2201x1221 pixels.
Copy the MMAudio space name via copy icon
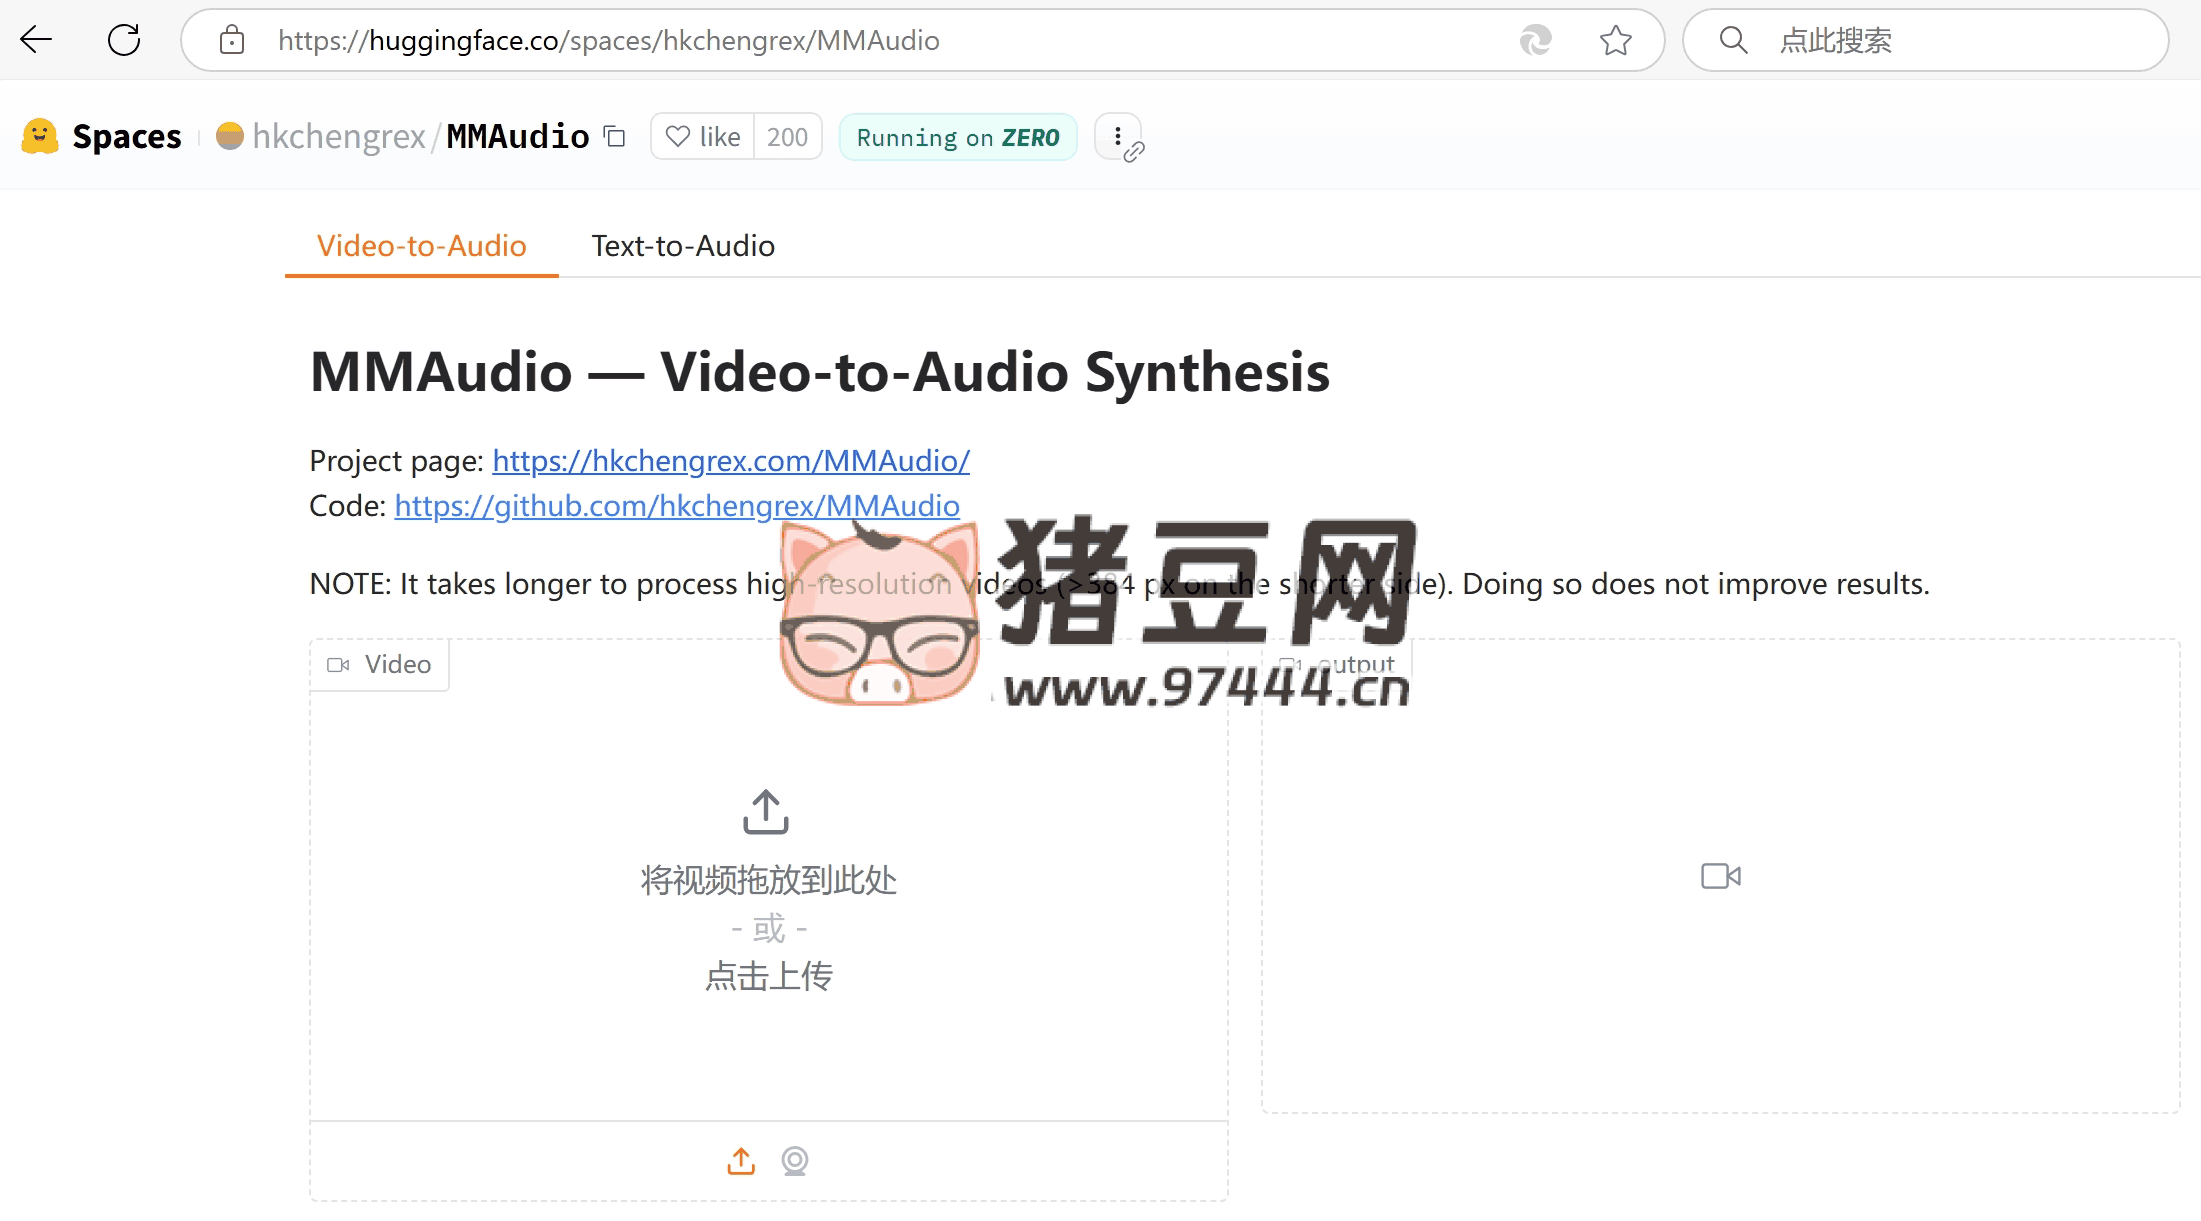click(613, 136)
